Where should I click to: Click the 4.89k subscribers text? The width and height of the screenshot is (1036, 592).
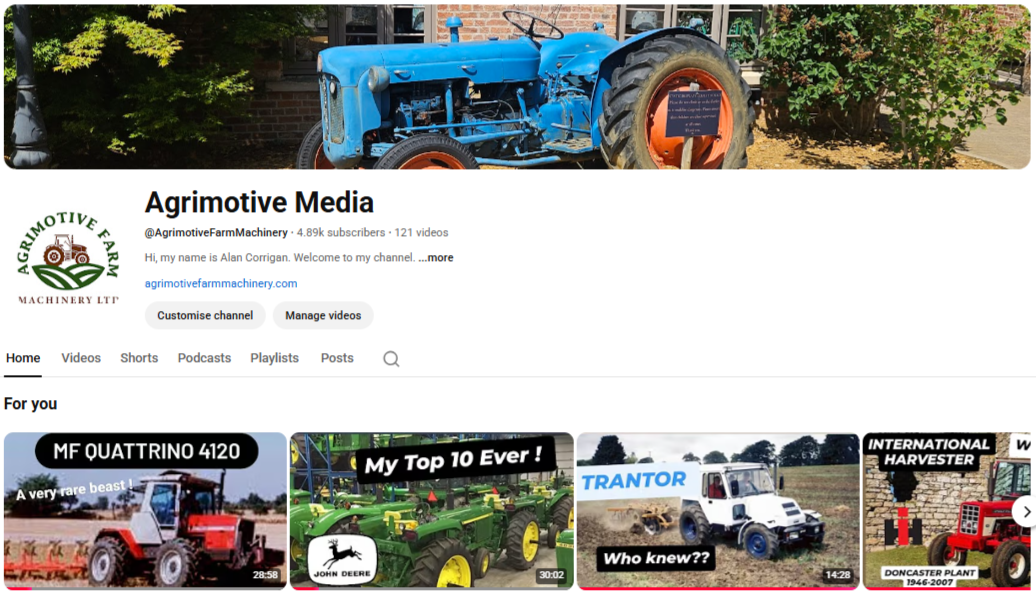[341, 233]
